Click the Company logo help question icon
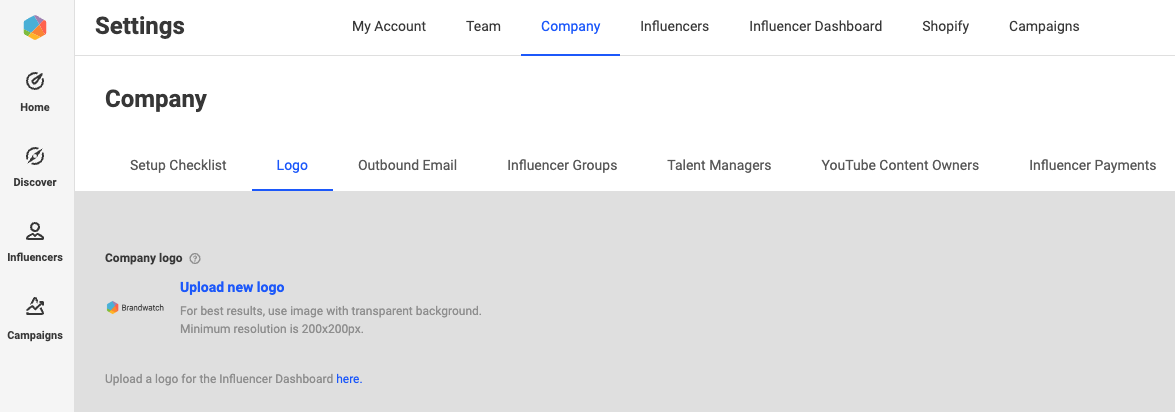The width and height of the screenshot is (1175, 412). (x=195, y=259)
